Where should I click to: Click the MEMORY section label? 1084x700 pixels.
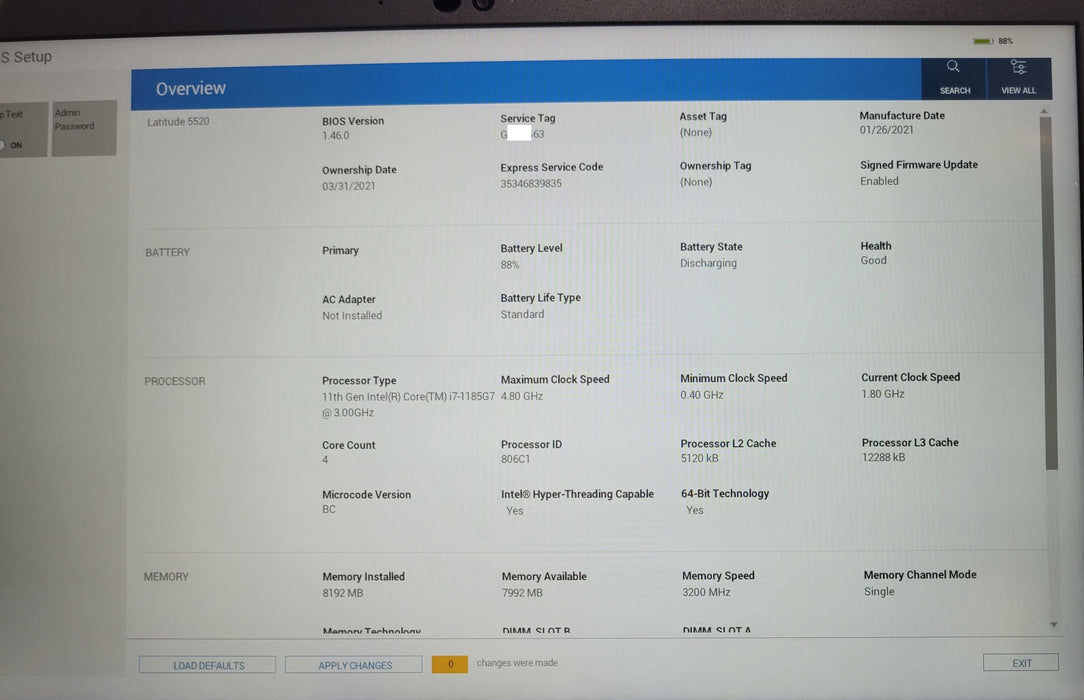click(x=166, y=576)
